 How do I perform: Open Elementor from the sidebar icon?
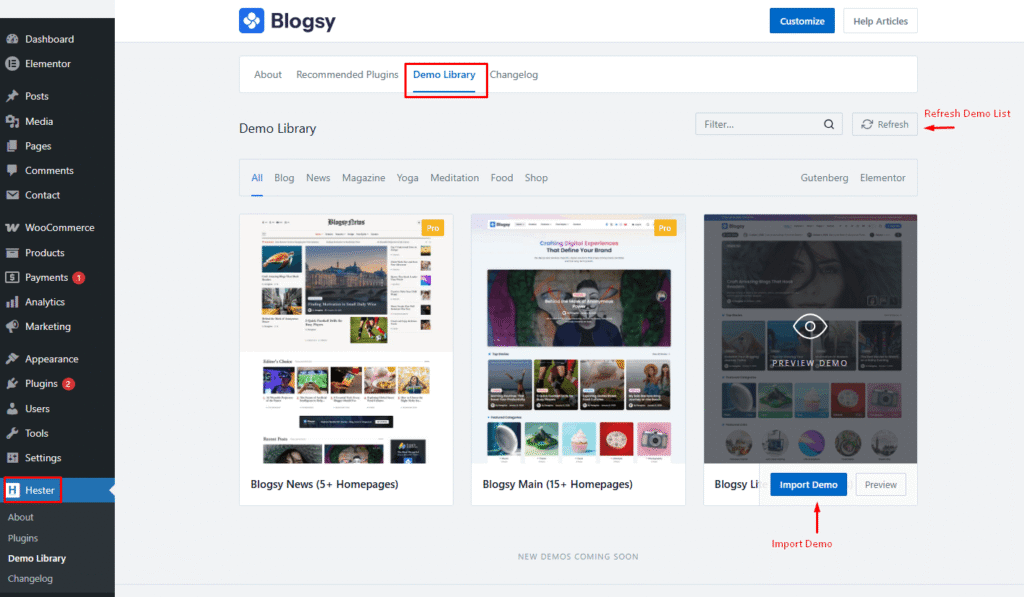pos(12,63)
